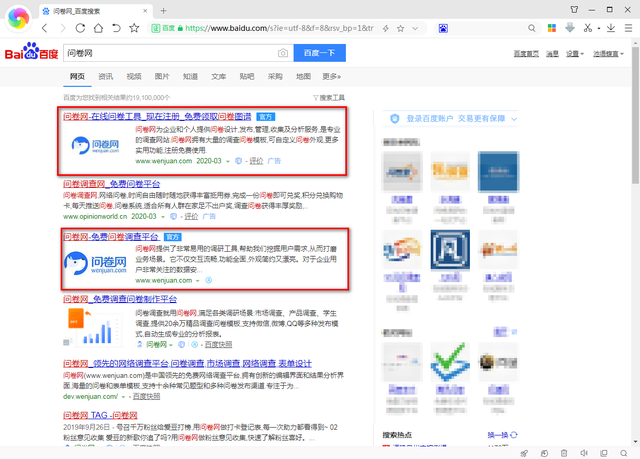Bookmark page with the address bar star icon
Viewport: 640px width, 459px height.
pyautogui.click(x=400, y=28)
